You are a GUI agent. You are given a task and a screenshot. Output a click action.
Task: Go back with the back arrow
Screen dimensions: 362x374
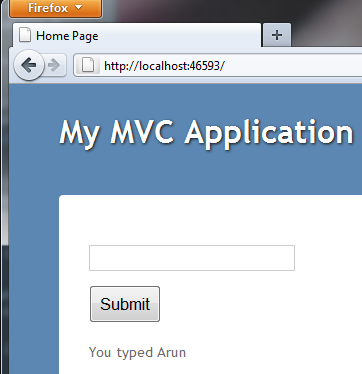[29, 65]
